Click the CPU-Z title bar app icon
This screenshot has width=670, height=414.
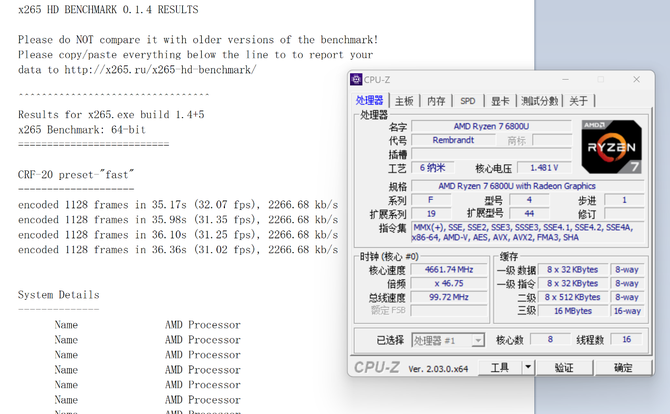(356, 79)
